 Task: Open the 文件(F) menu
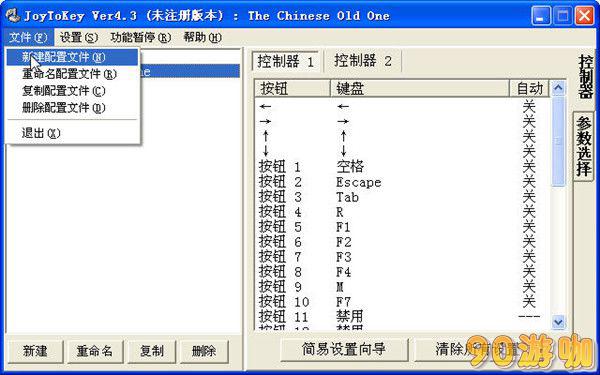(x=28, y=38)
